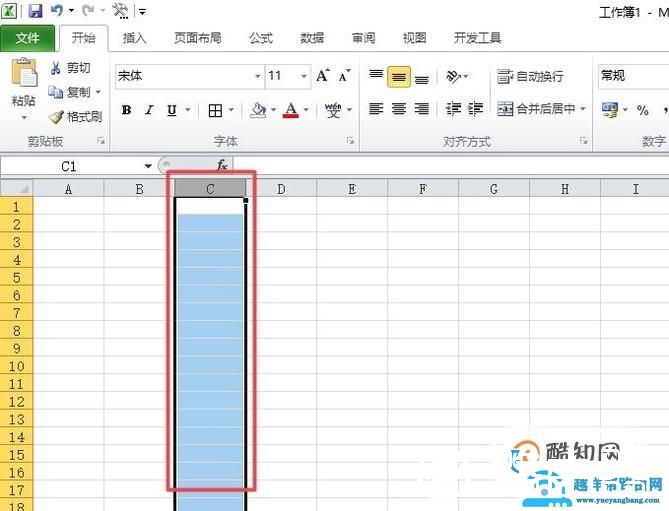This screenshot has width=669, height=511.
Task: Select column H header
Action: (x=565, y=189)
